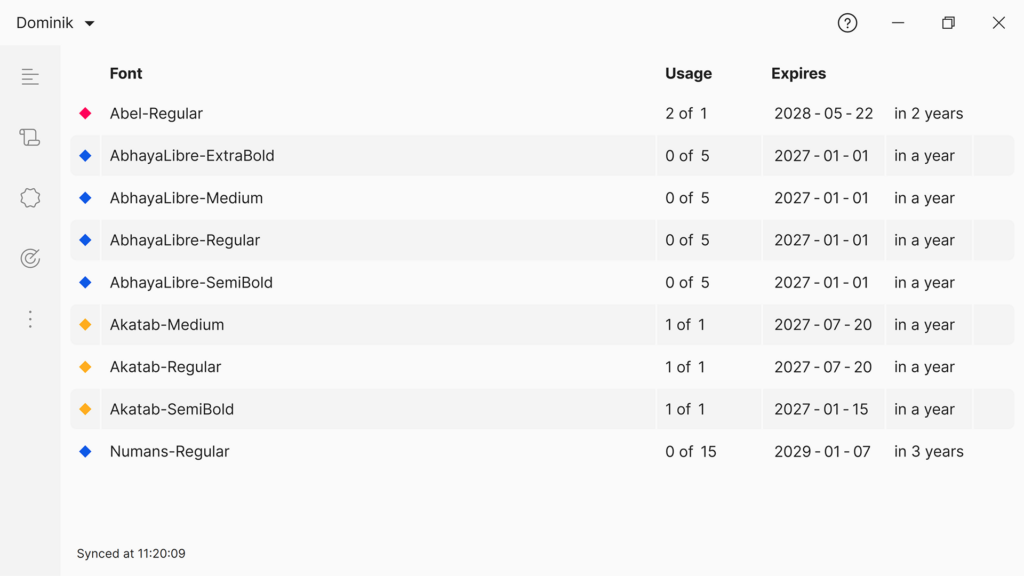Open the vertical three-dots more menu

tap(30, 319)
